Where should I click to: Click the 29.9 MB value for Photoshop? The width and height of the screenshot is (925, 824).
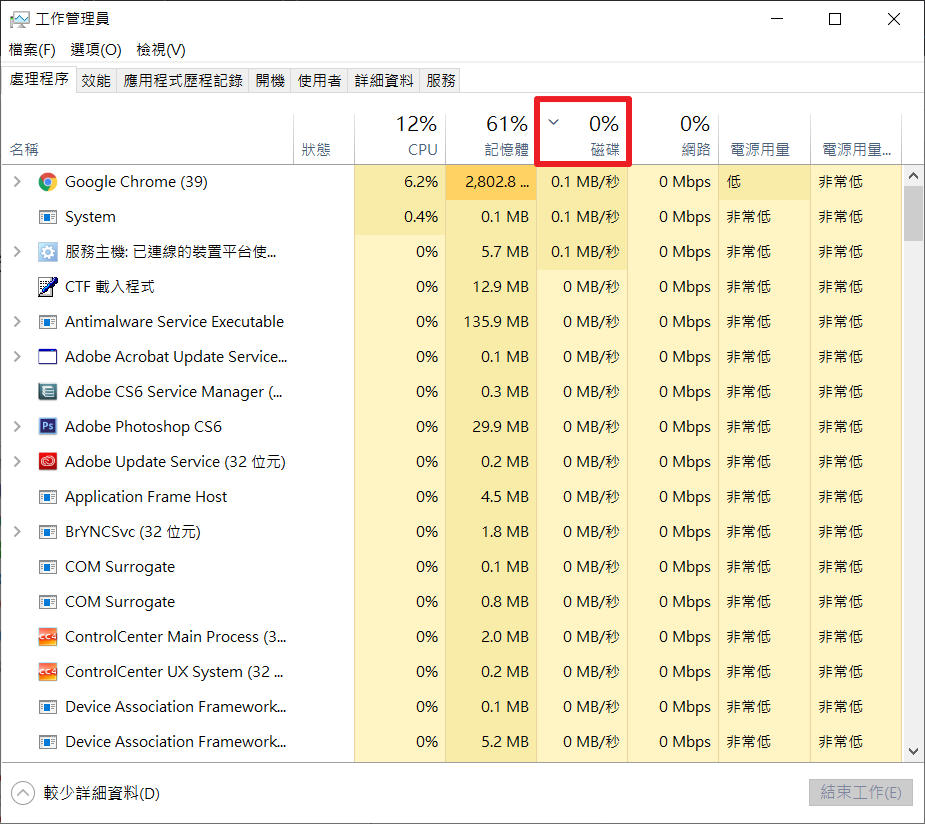pyautogui.click(x=500, y=426)
